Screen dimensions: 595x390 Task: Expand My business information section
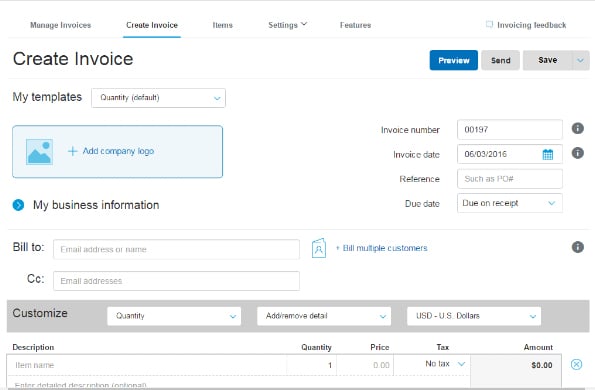(x=18, y=205)
